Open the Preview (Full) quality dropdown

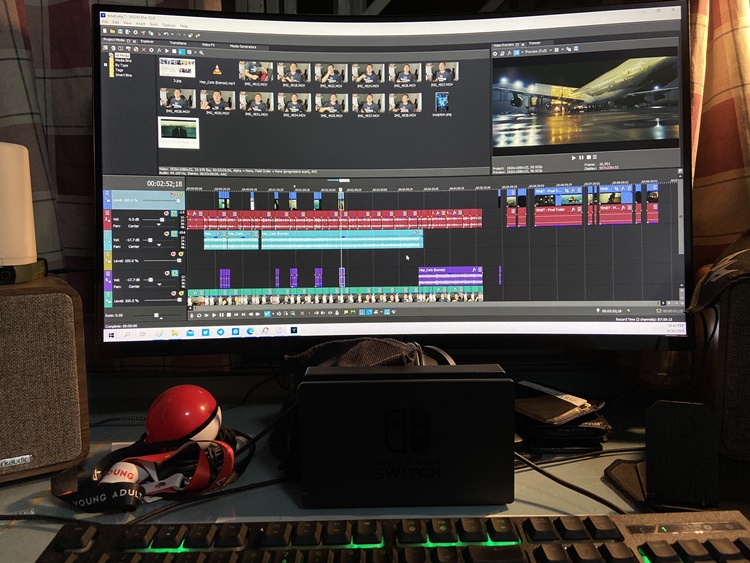(x=538, y=51)
